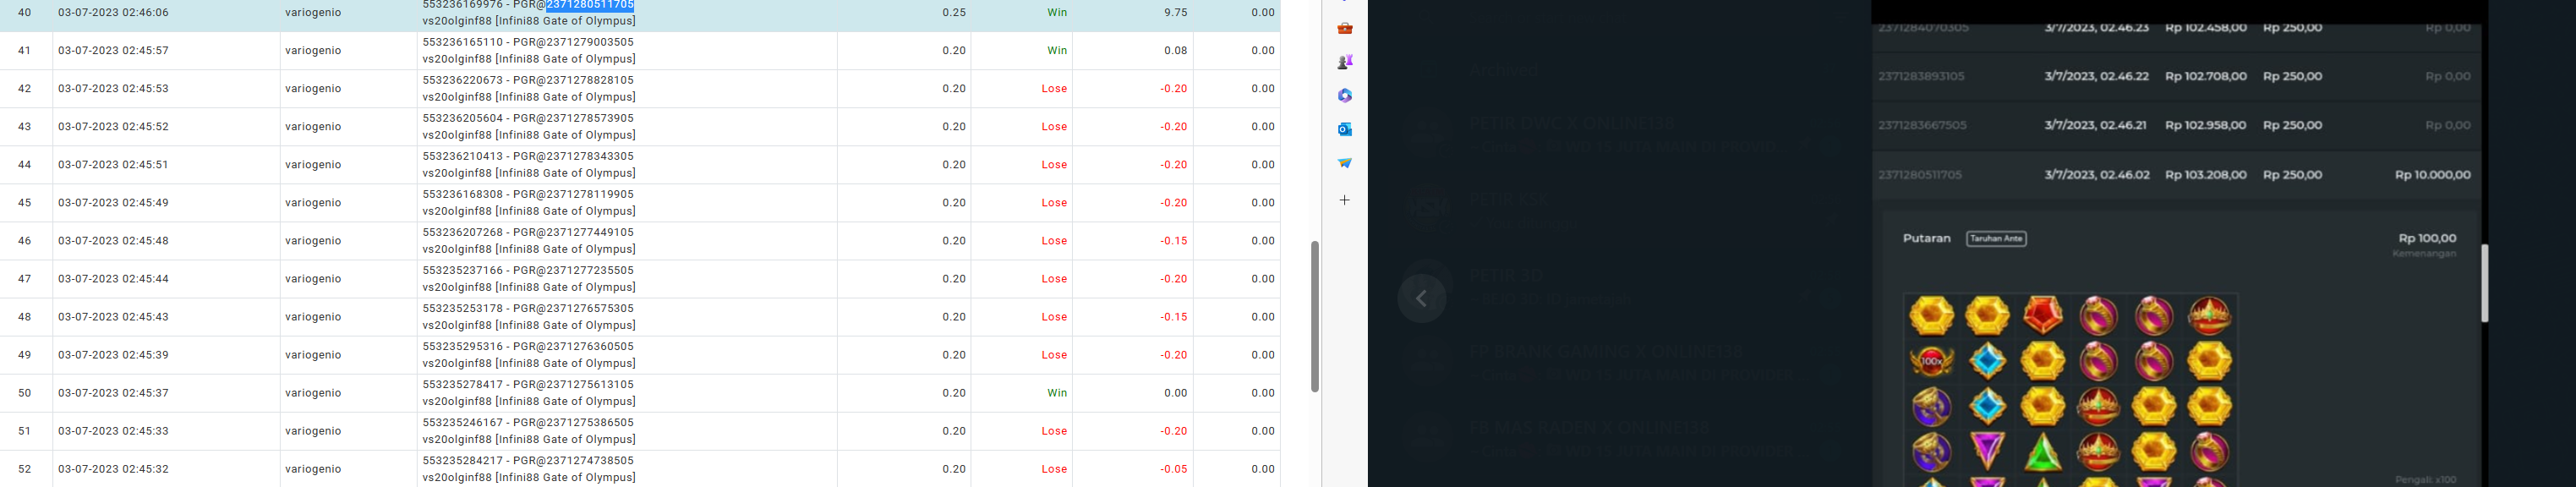Click the 9.75 win amount in row 40
Image resolution: width=2576 pixels, height=487 pixels.
pyautogui.click(x=1176, y=13)
